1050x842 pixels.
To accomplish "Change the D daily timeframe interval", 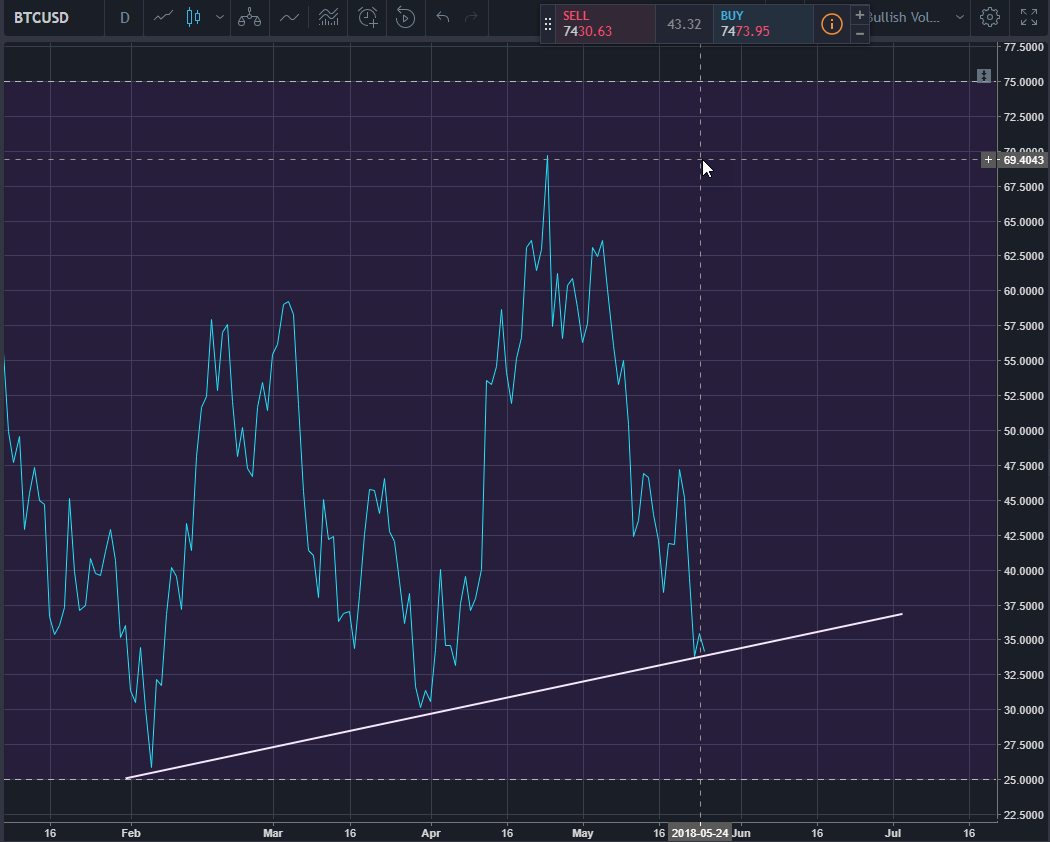I will pos(125,17).
